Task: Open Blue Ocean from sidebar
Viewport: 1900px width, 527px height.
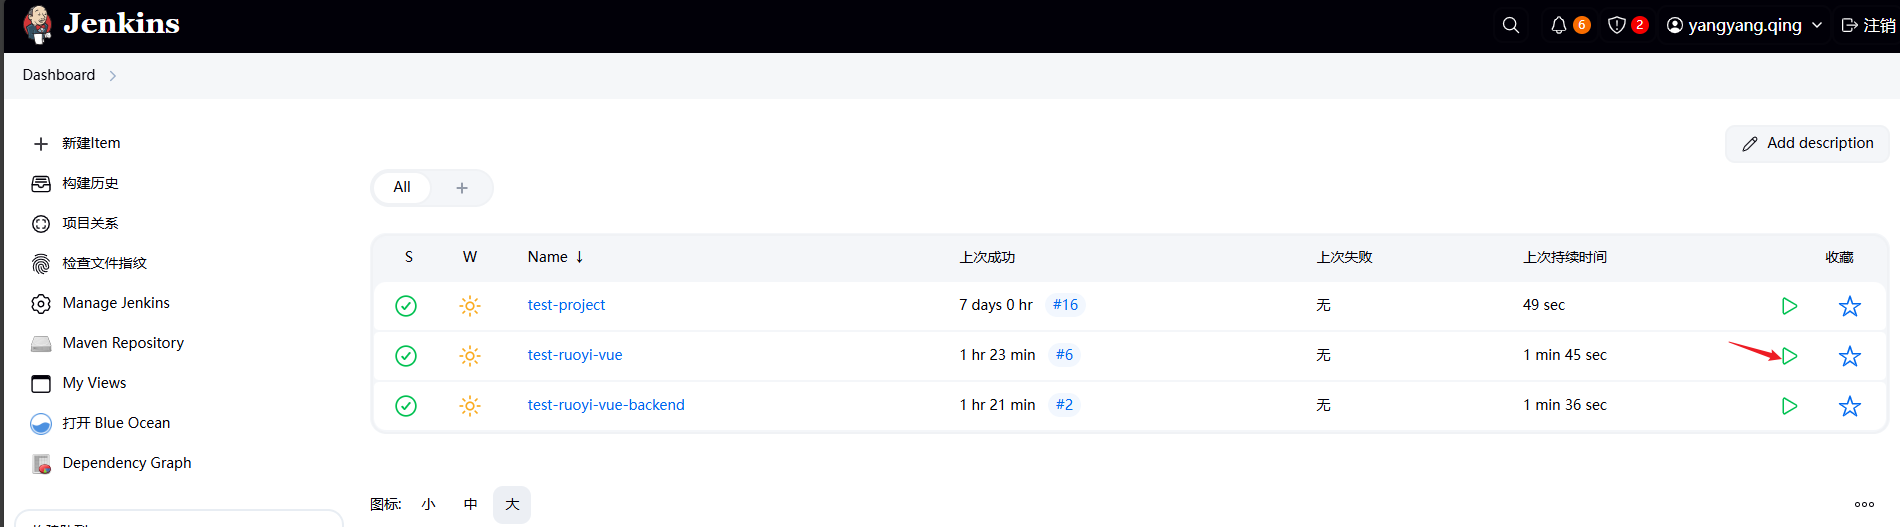Action: pyautogui.click(x=115, y=423)
